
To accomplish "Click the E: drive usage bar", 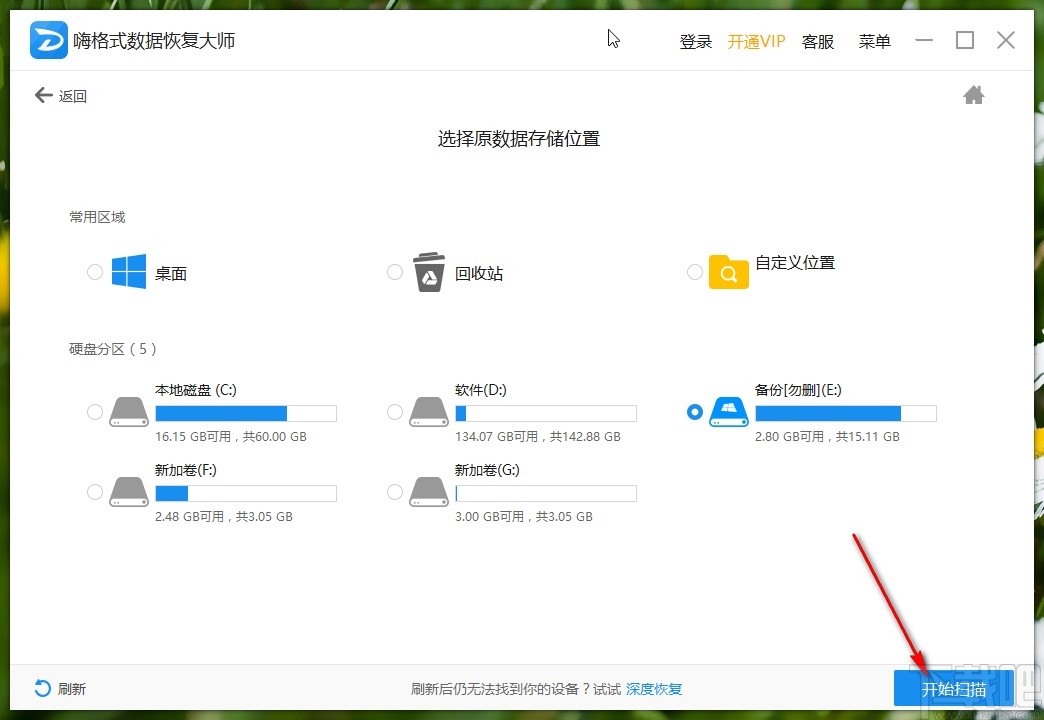I will click(846, 413).
